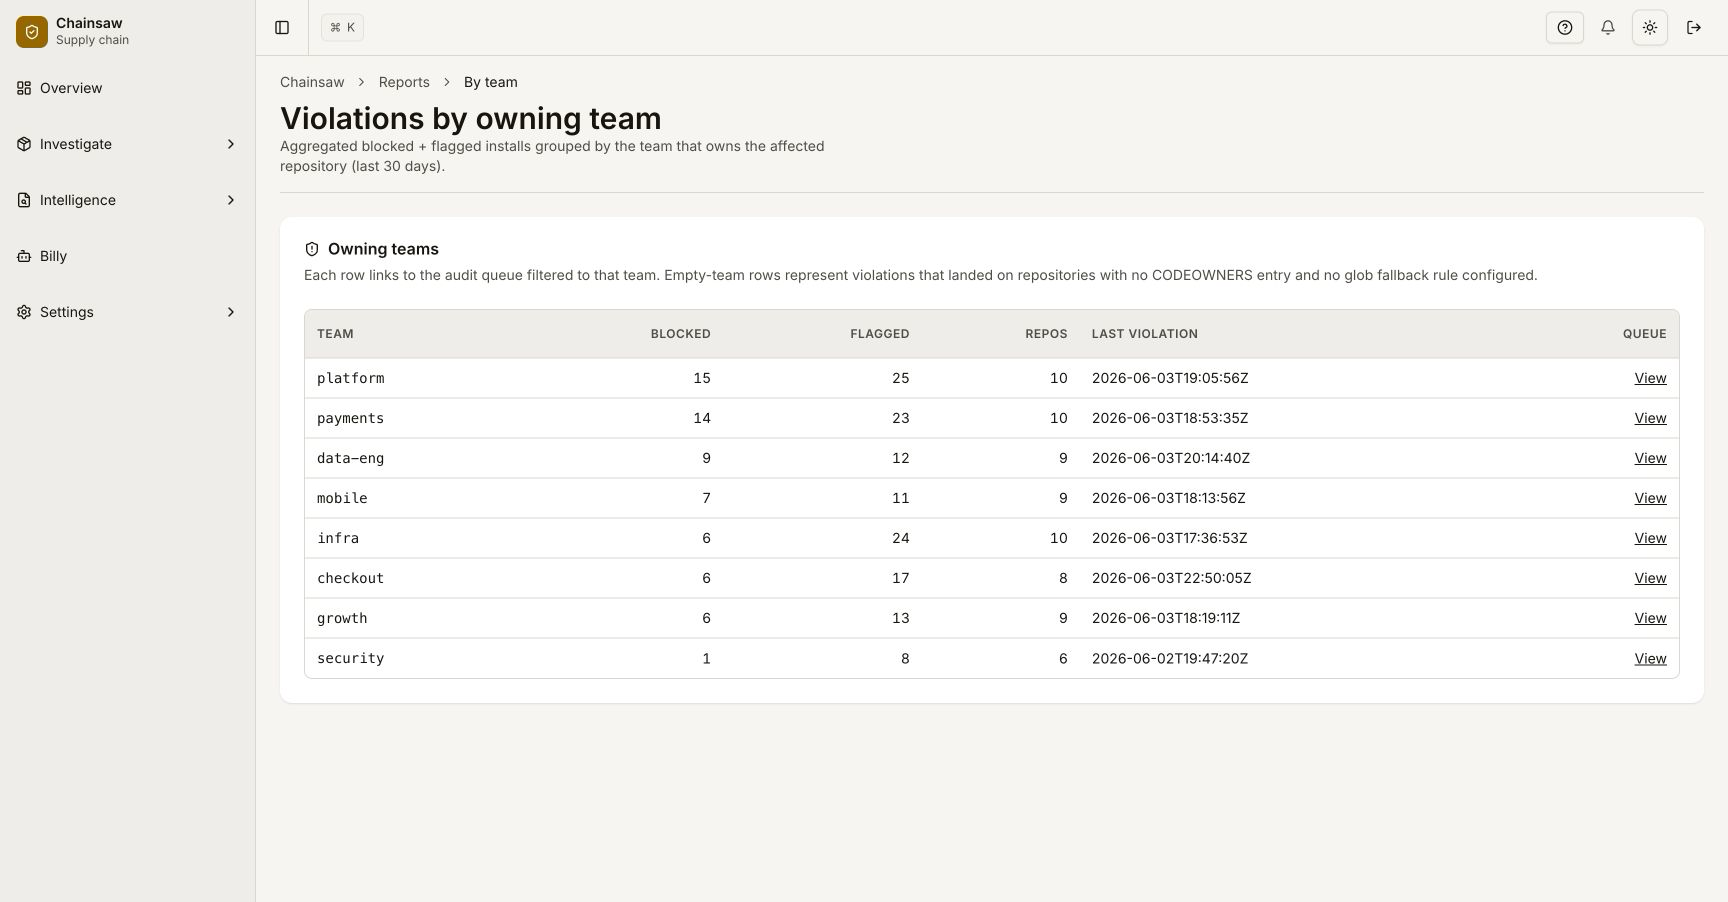This screenshot has height=902, width=1728.
Task: Open the notifications bell icon
Action: click(1608, 28)
